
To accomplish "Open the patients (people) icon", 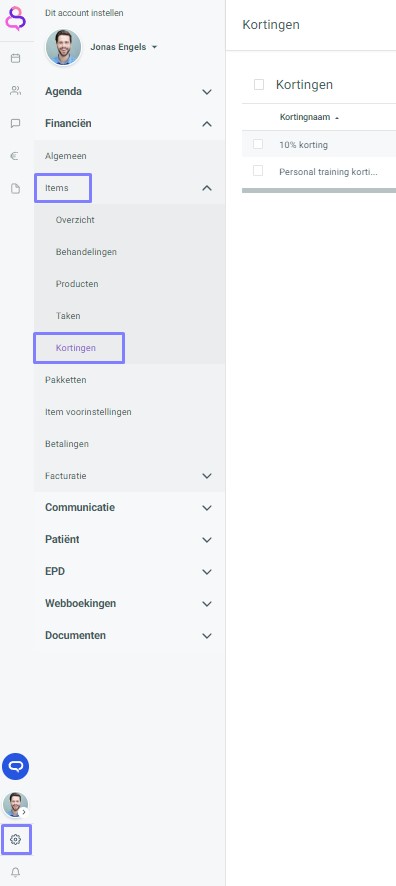I will [x=16, y=90].
